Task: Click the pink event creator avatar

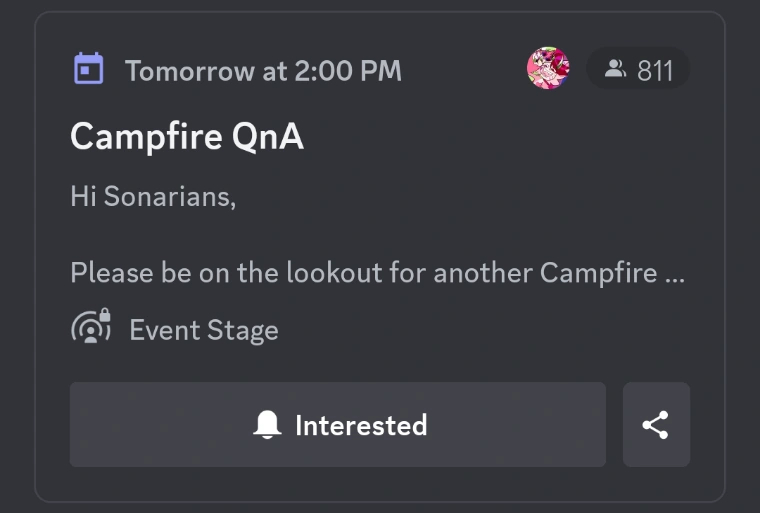Action: [x=548, y=69]
